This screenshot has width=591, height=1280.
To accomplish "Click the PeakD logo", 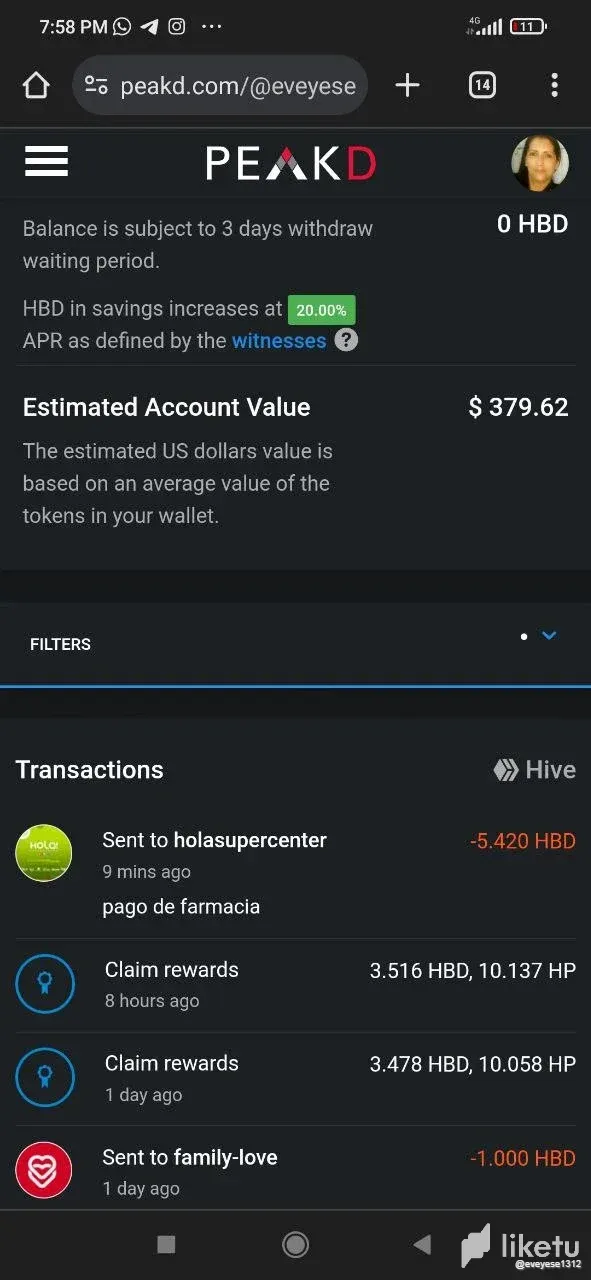I will [291, 163].
